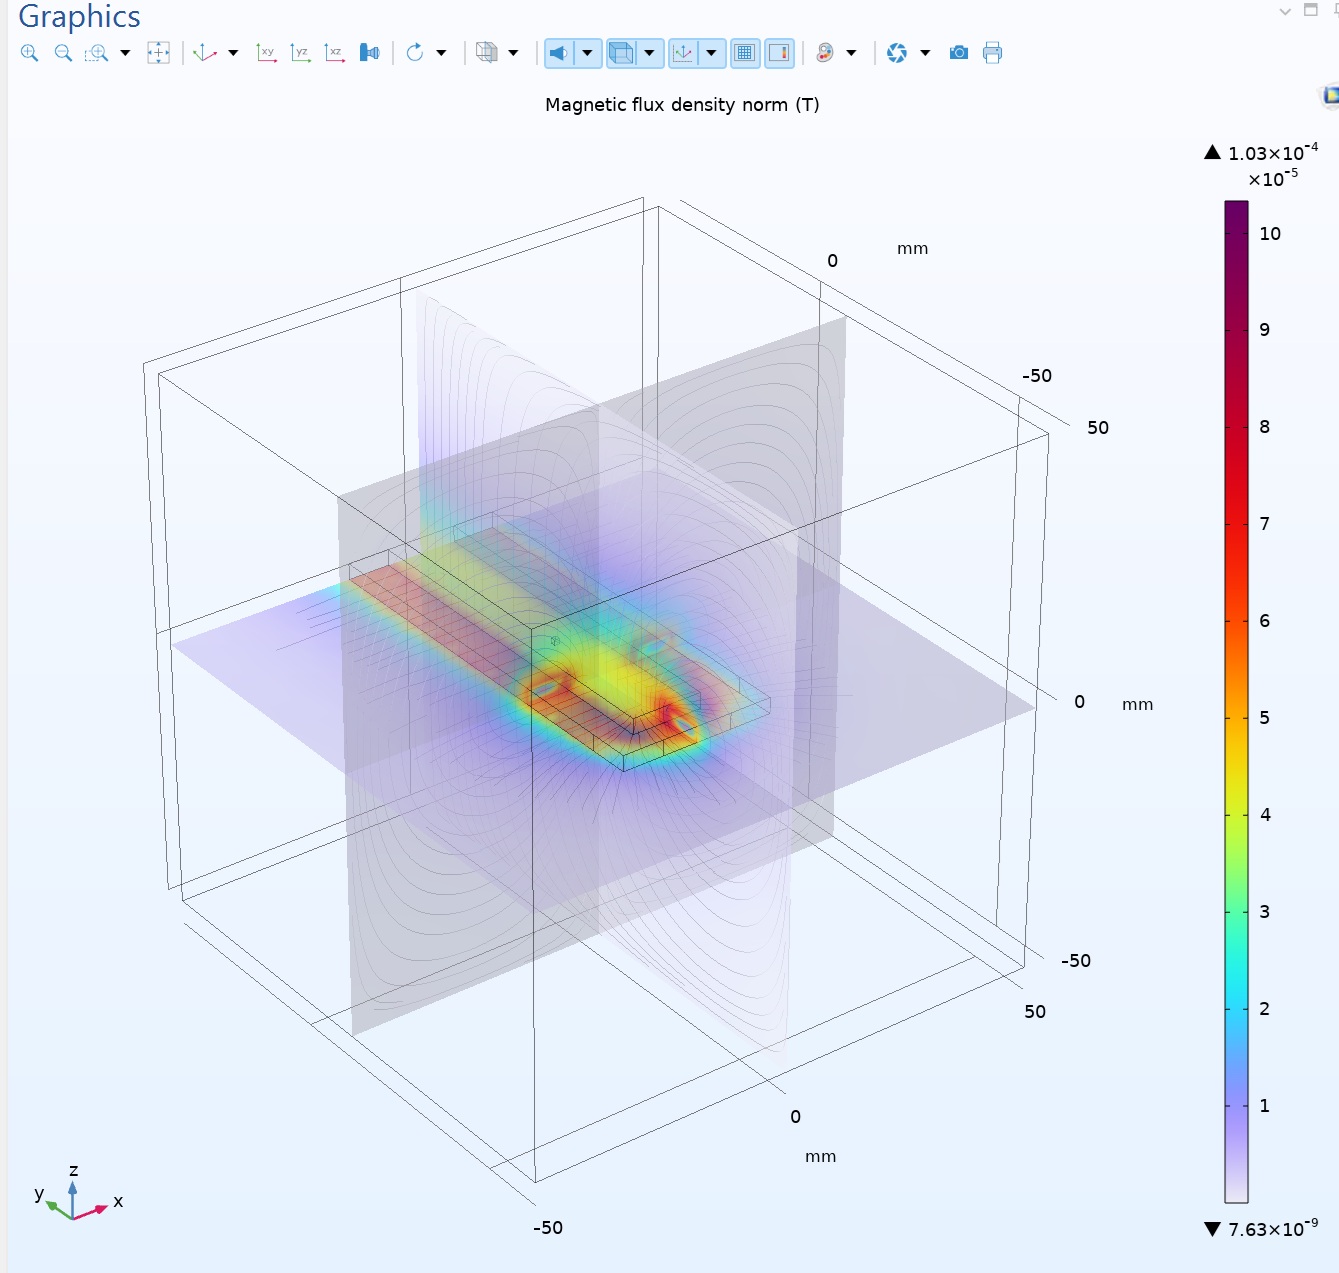This screenshot has width=1339, height=1273.
Task: Click the rainbow color legend bar
Action: pyautogui.click(x=1236, y=700)
